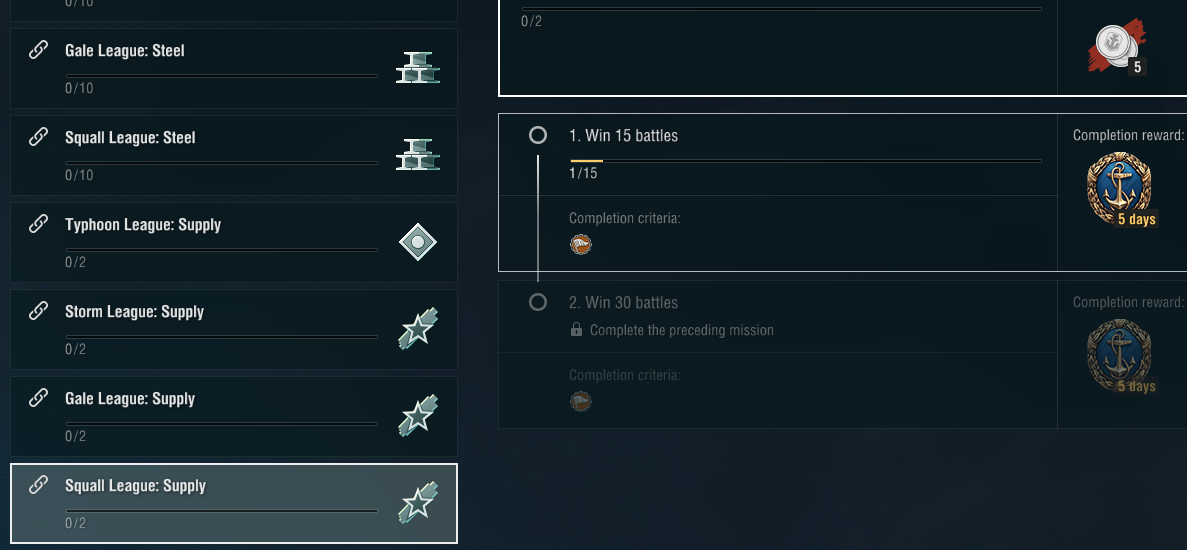Click the Win 30 battles mission title

point(623,302)
